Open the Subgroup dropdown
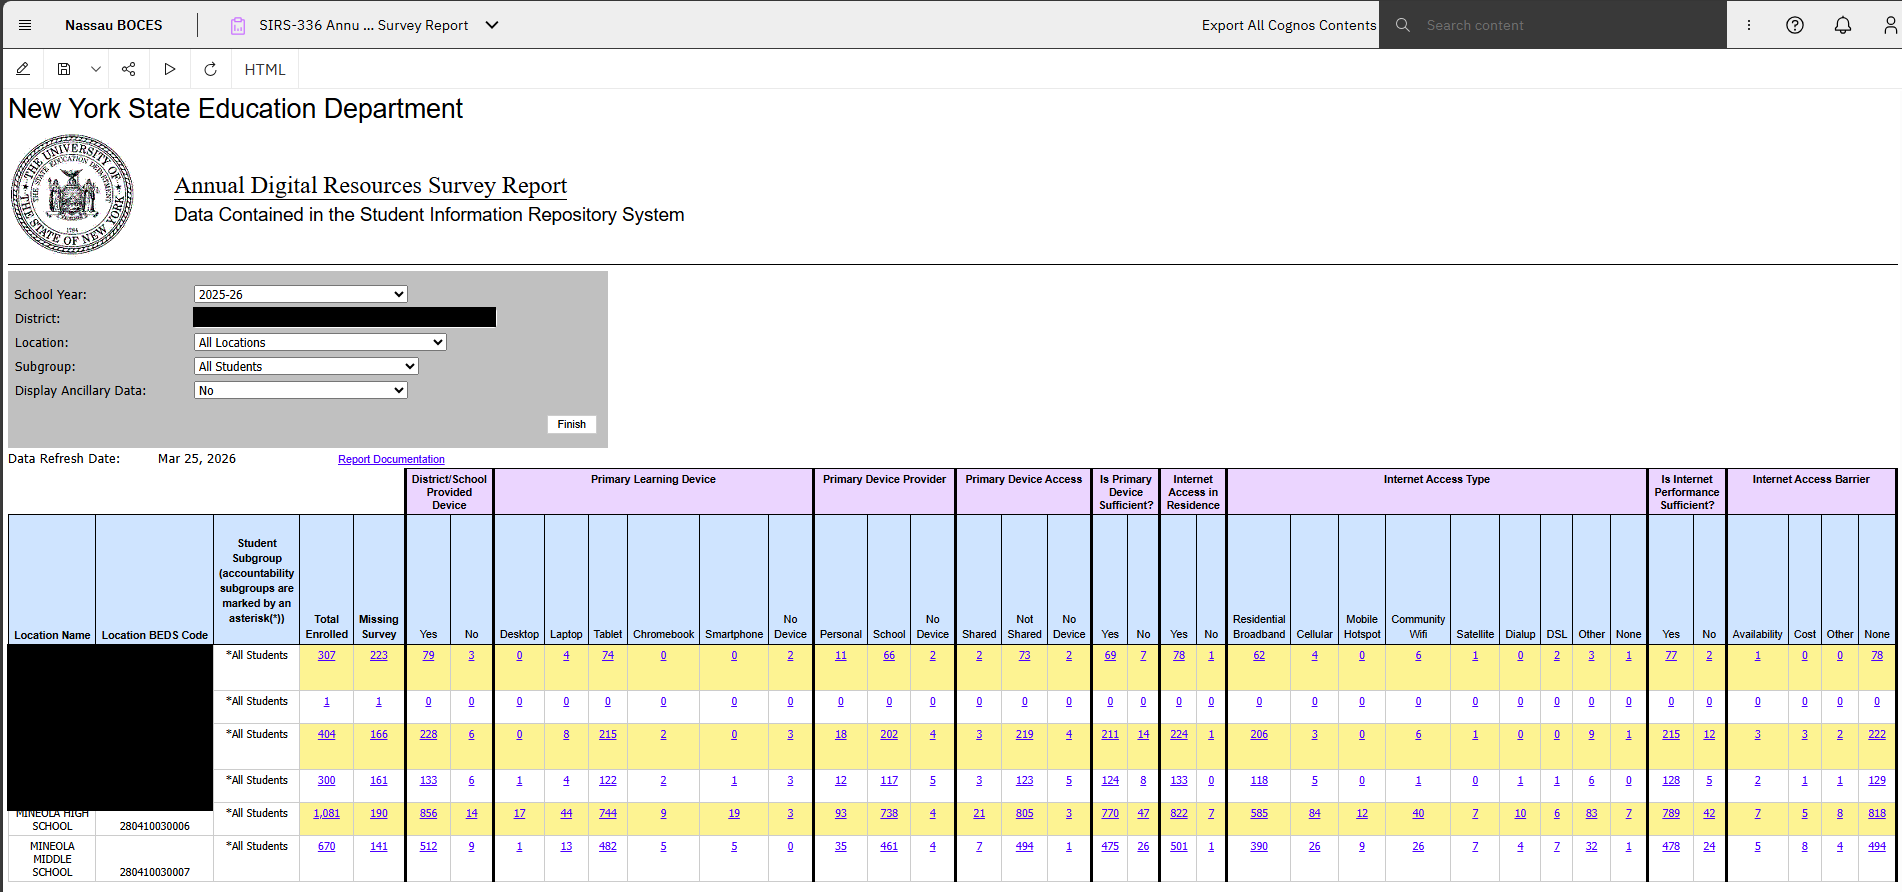The height and width of the screenshot is (892, 1902). [x=306, y=366]
